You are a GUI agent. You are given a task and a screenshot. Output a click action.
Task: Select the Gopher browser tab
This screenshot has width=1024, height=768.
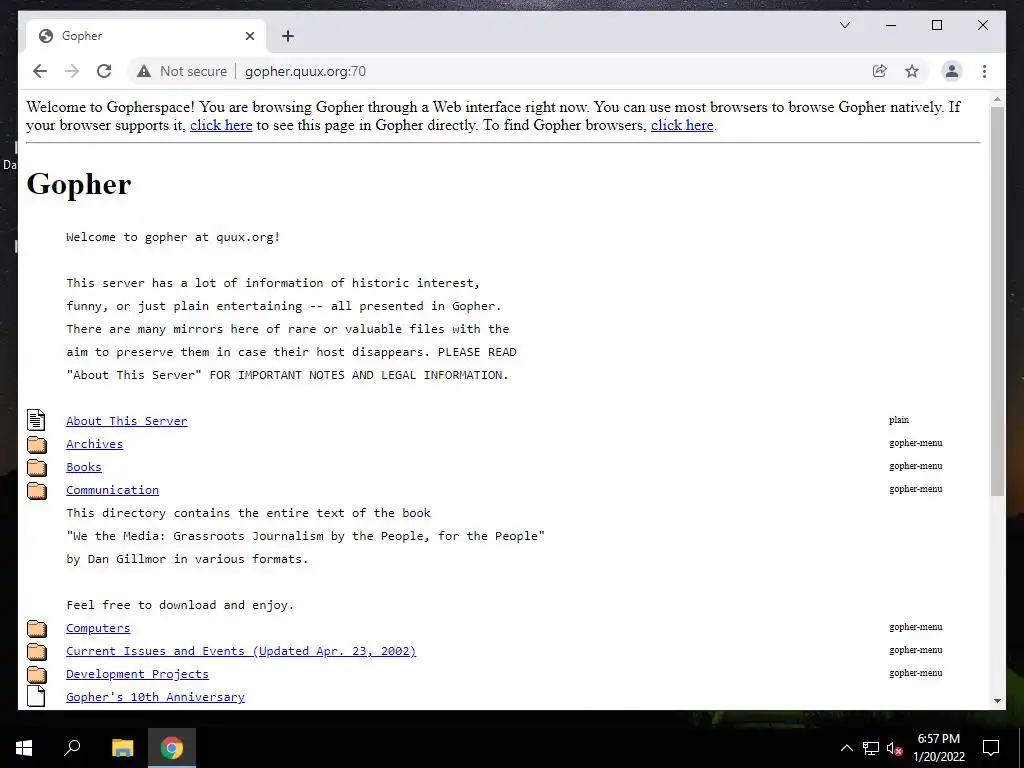pos(146,36)
